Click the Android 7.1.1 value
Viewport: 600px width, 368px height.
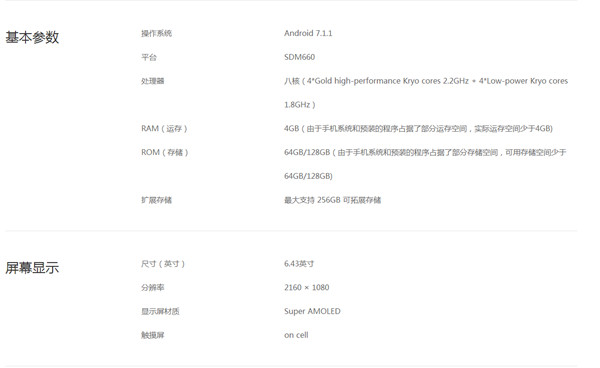coord(308,33)
